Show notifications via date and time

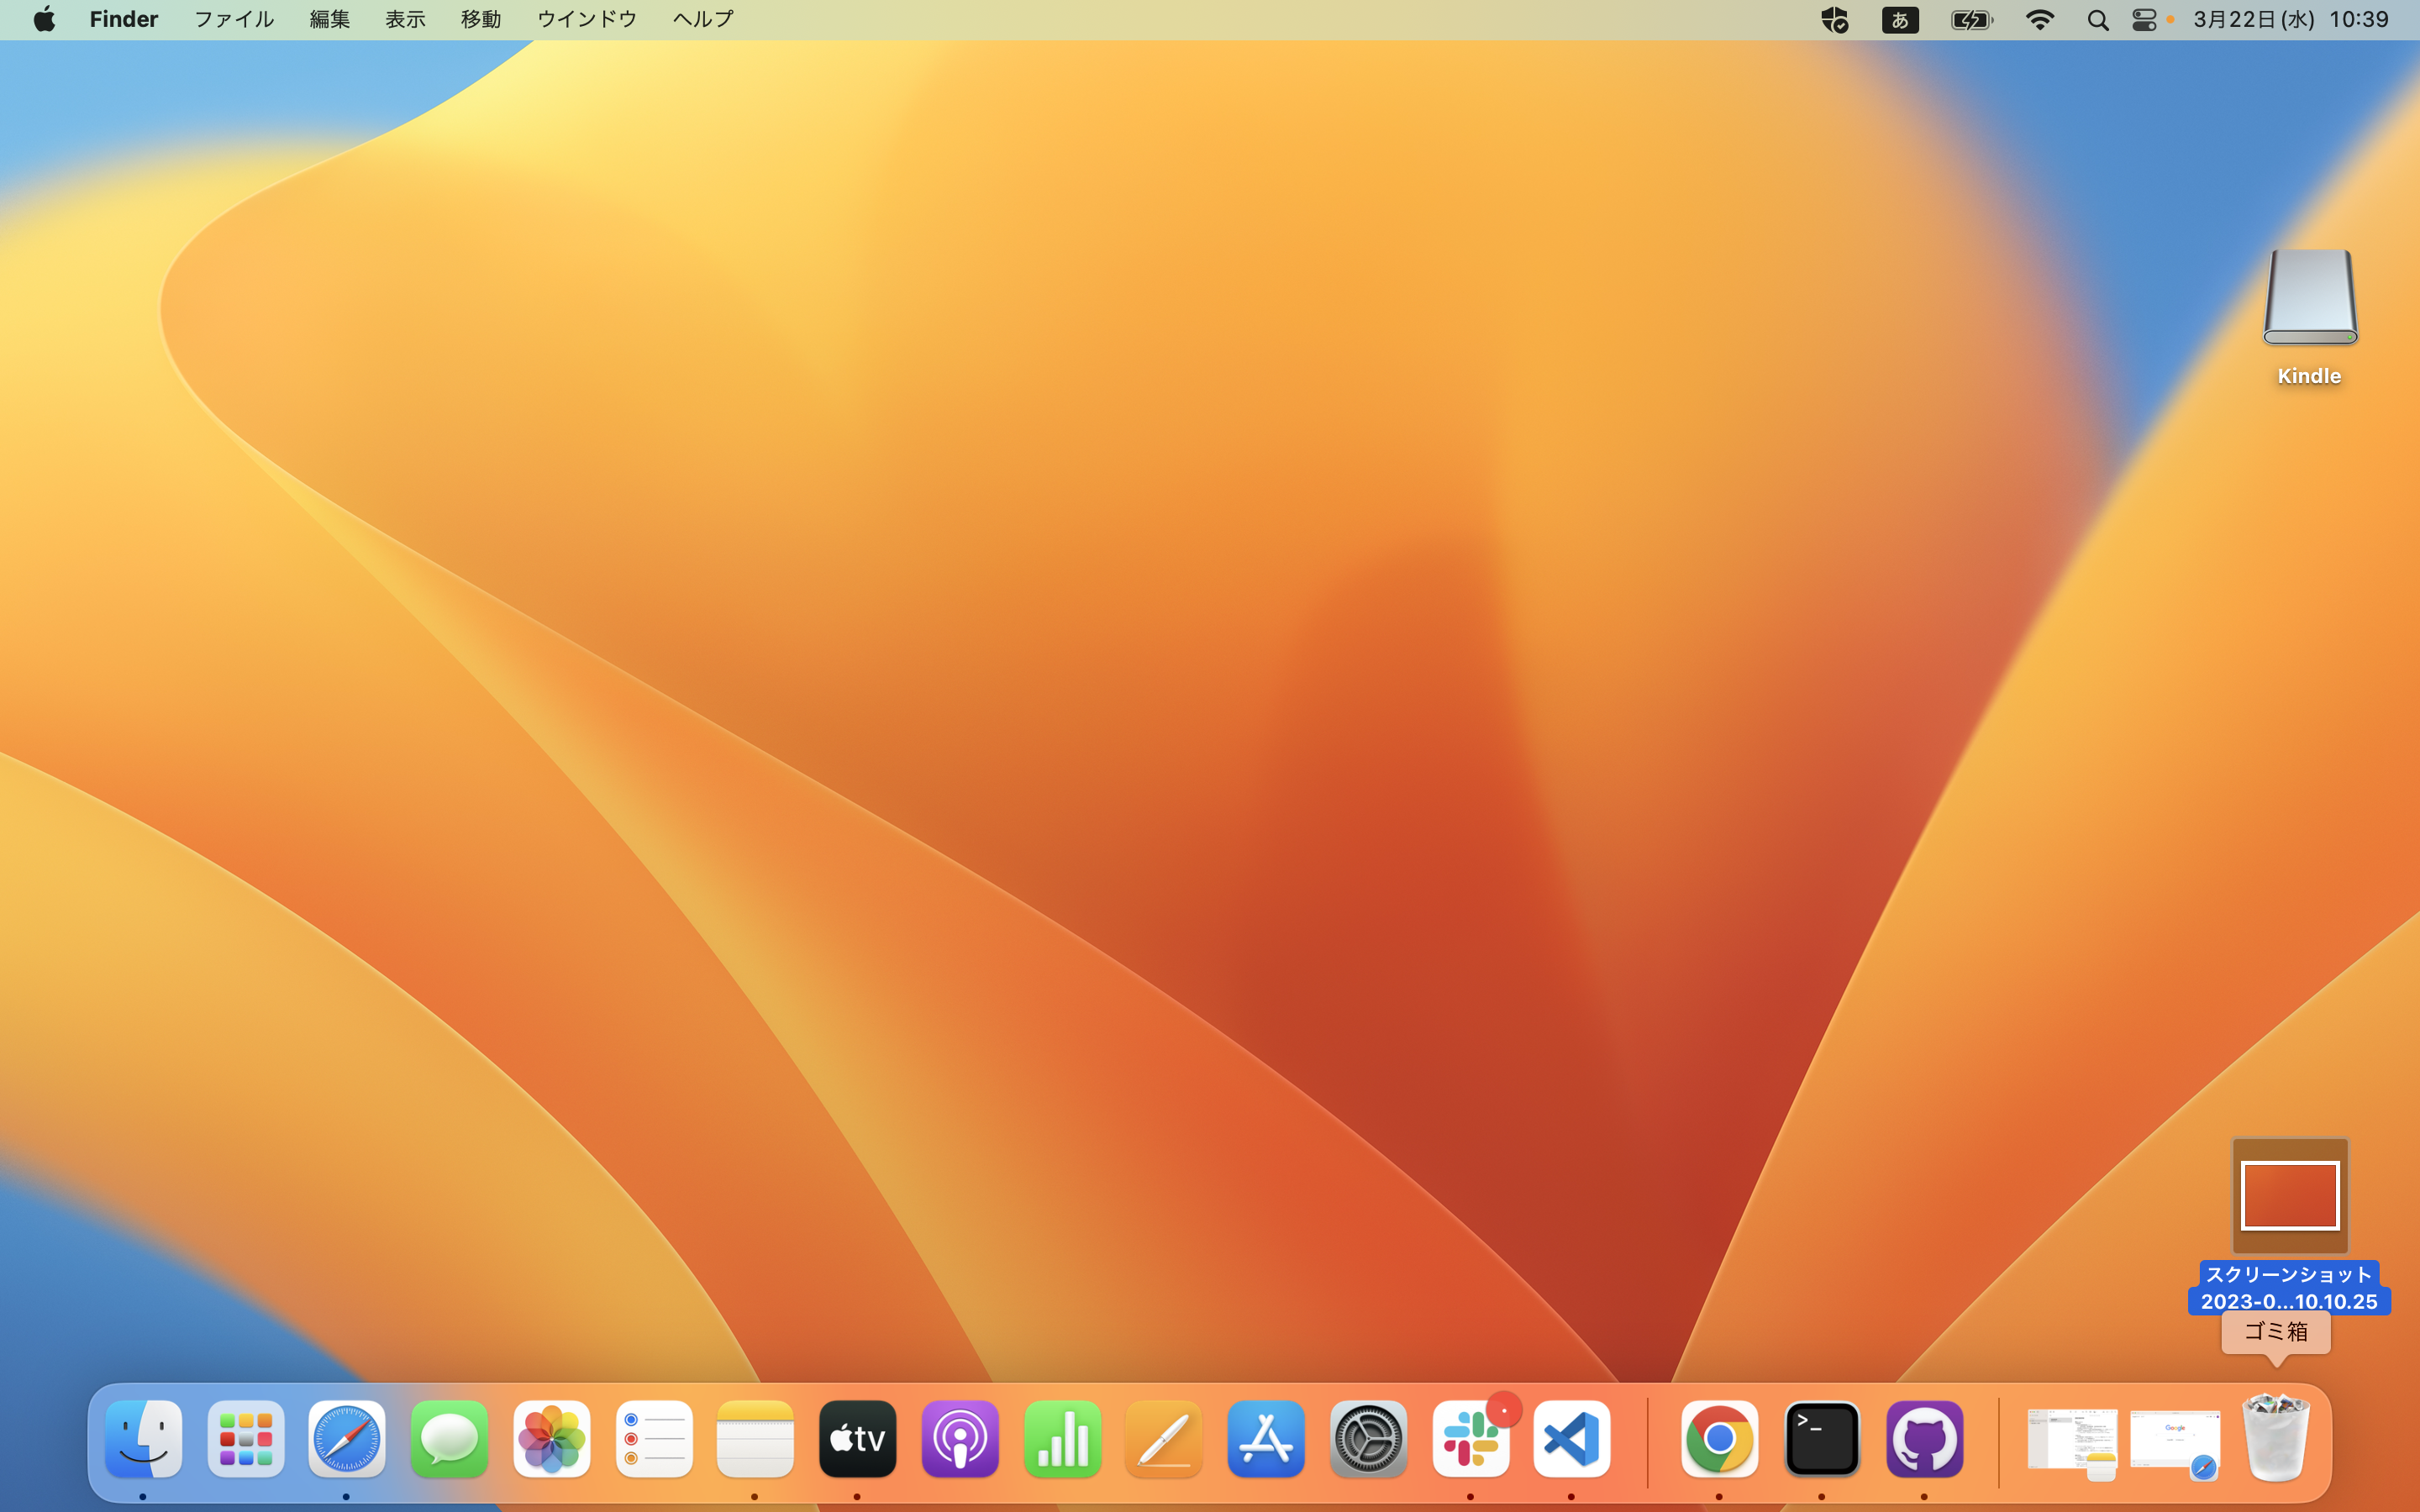(x=2291, y=19)
